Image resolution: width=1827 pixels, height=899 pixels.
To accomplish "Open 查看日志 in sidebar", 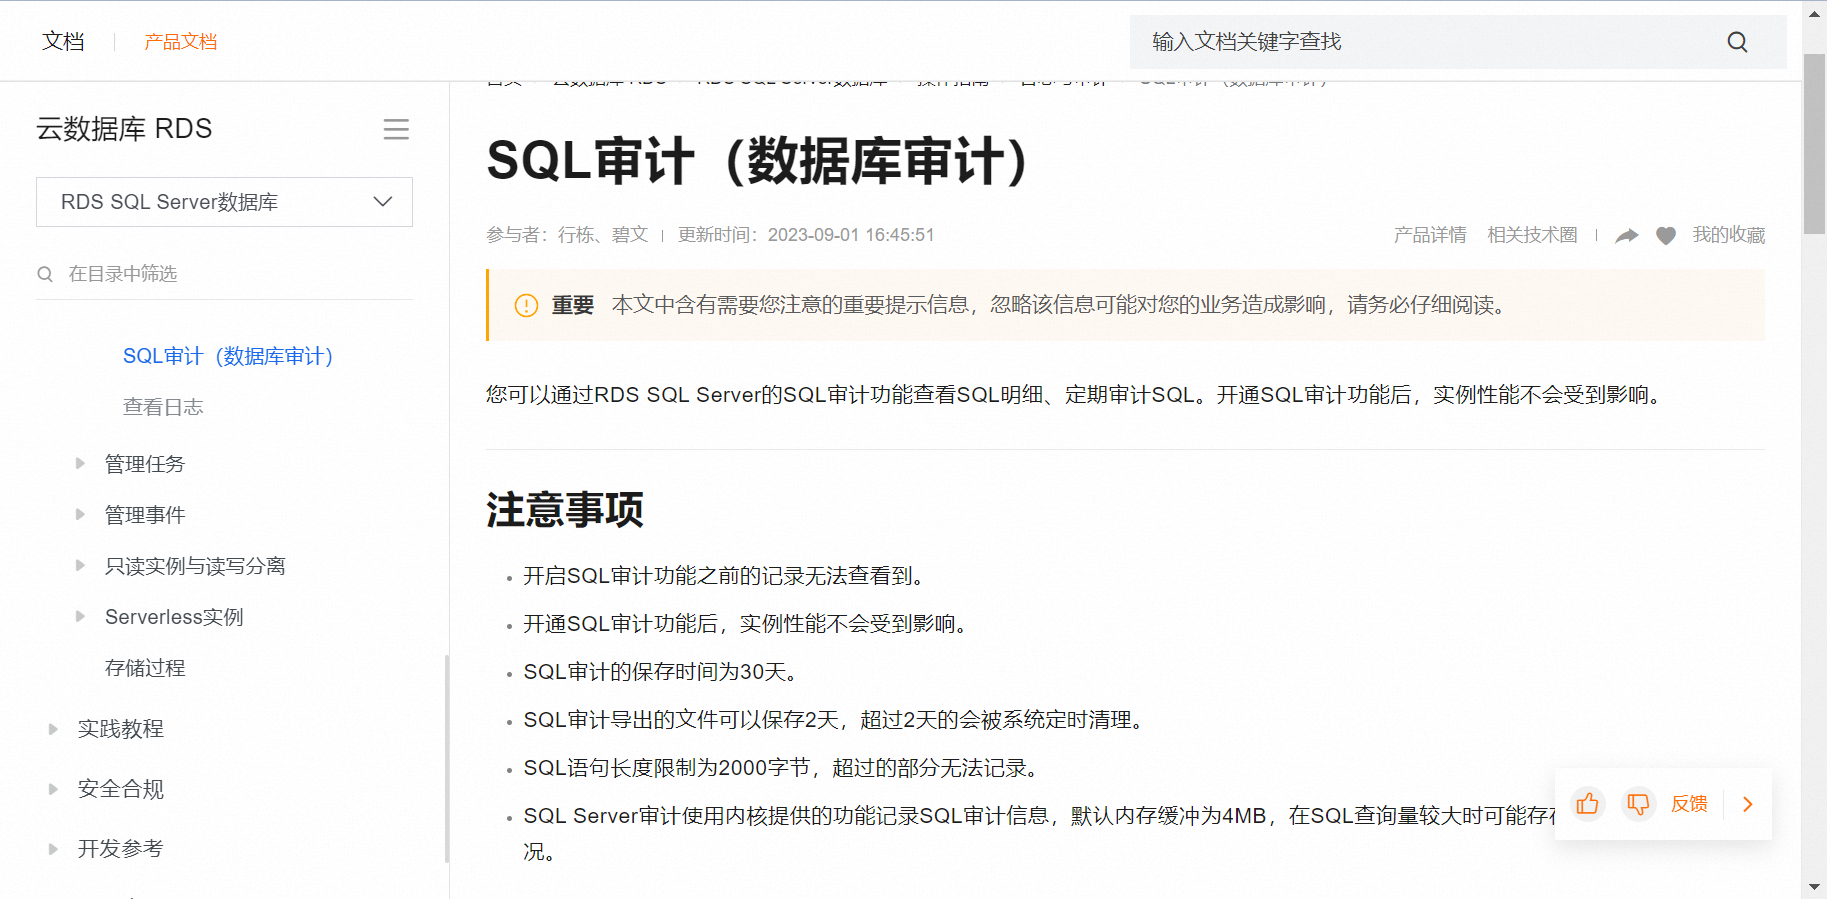I will 163,407.
